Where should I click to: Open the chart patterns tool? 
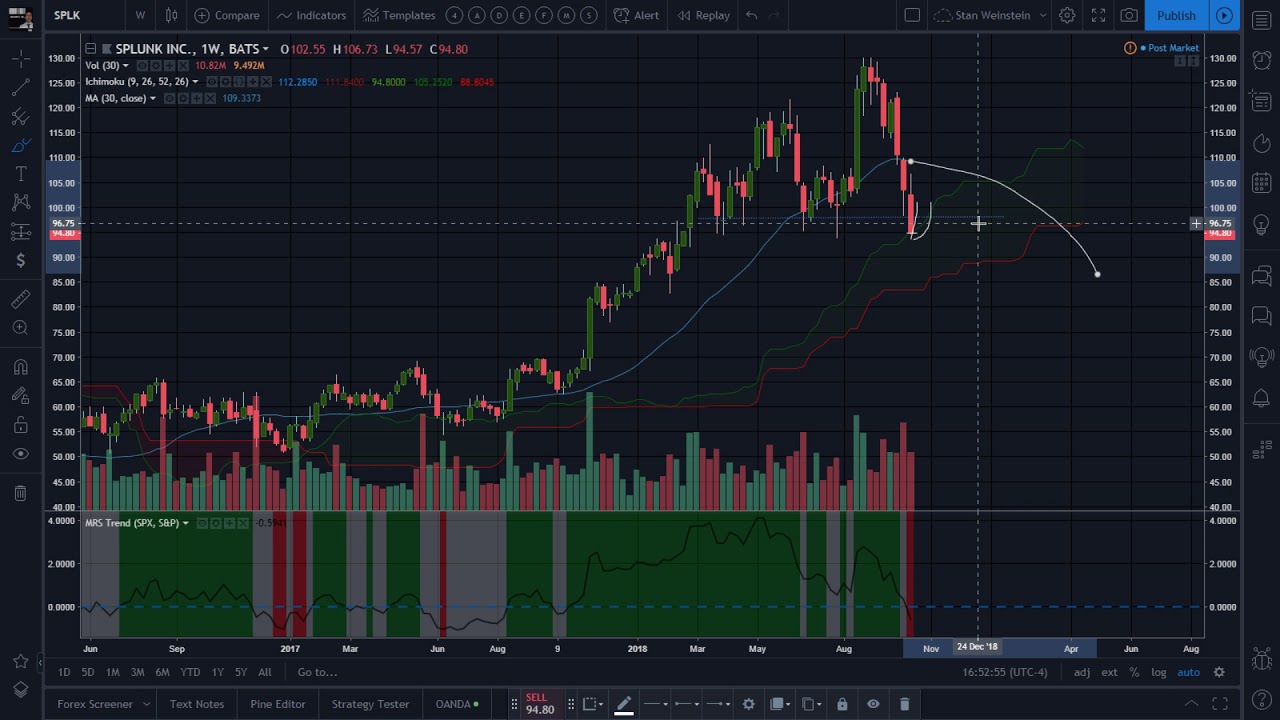[x=20, y=203]
